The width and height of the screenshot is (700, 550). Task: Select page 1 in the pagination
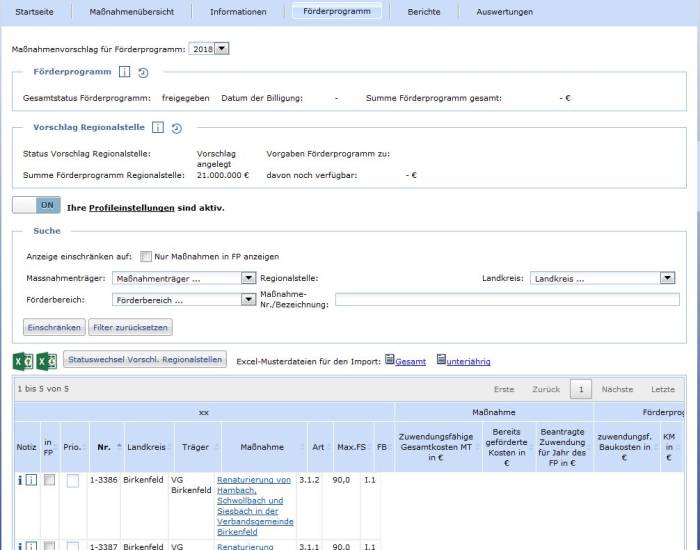point(581,389)
